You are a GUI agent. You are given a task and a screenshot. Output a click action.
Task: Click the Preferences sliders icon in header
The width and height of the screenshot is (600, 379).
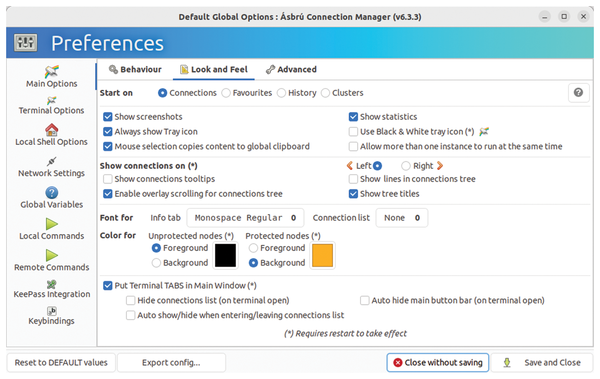[x=26, y=42]
